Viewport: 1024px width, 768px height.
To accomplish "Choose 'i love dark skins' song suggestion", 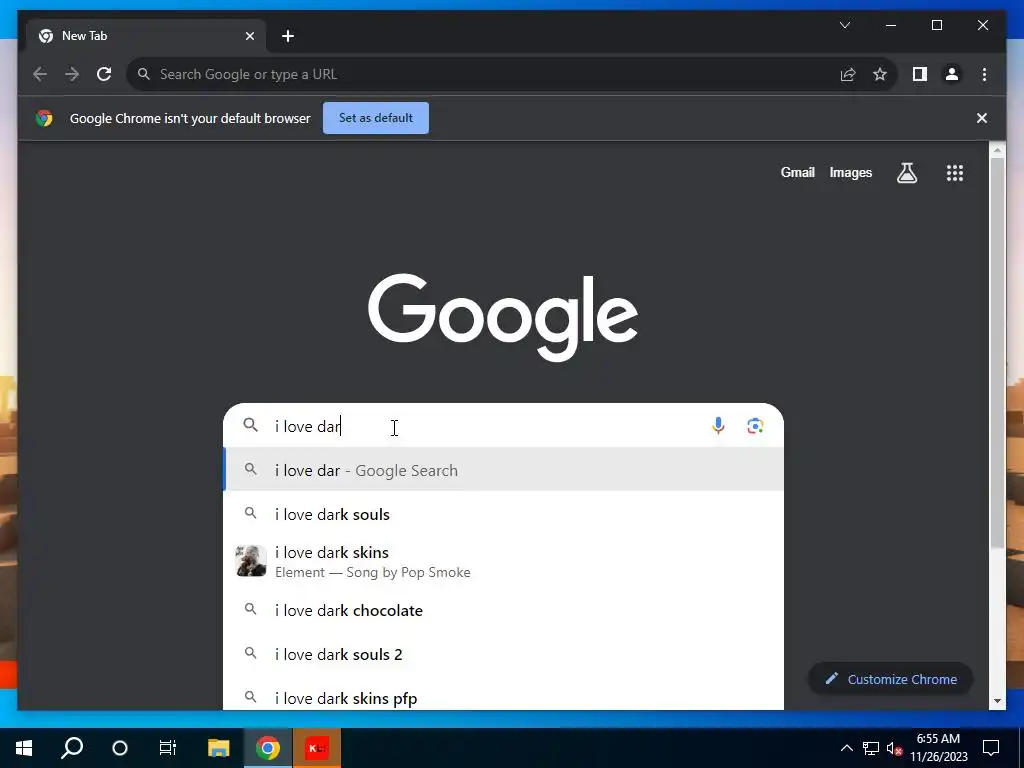I will point(503,562).
